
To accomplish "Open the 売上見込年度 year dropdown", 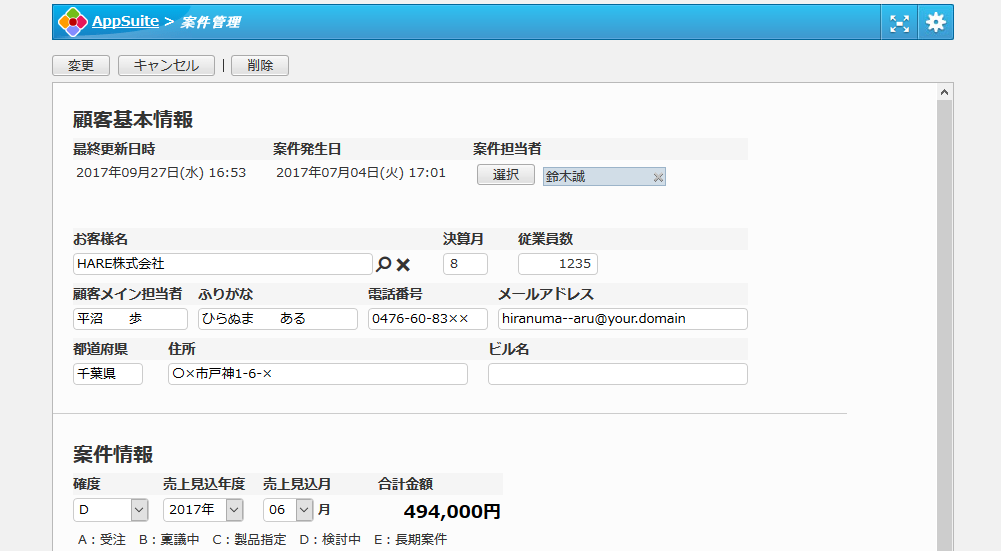I will (233, 510).
